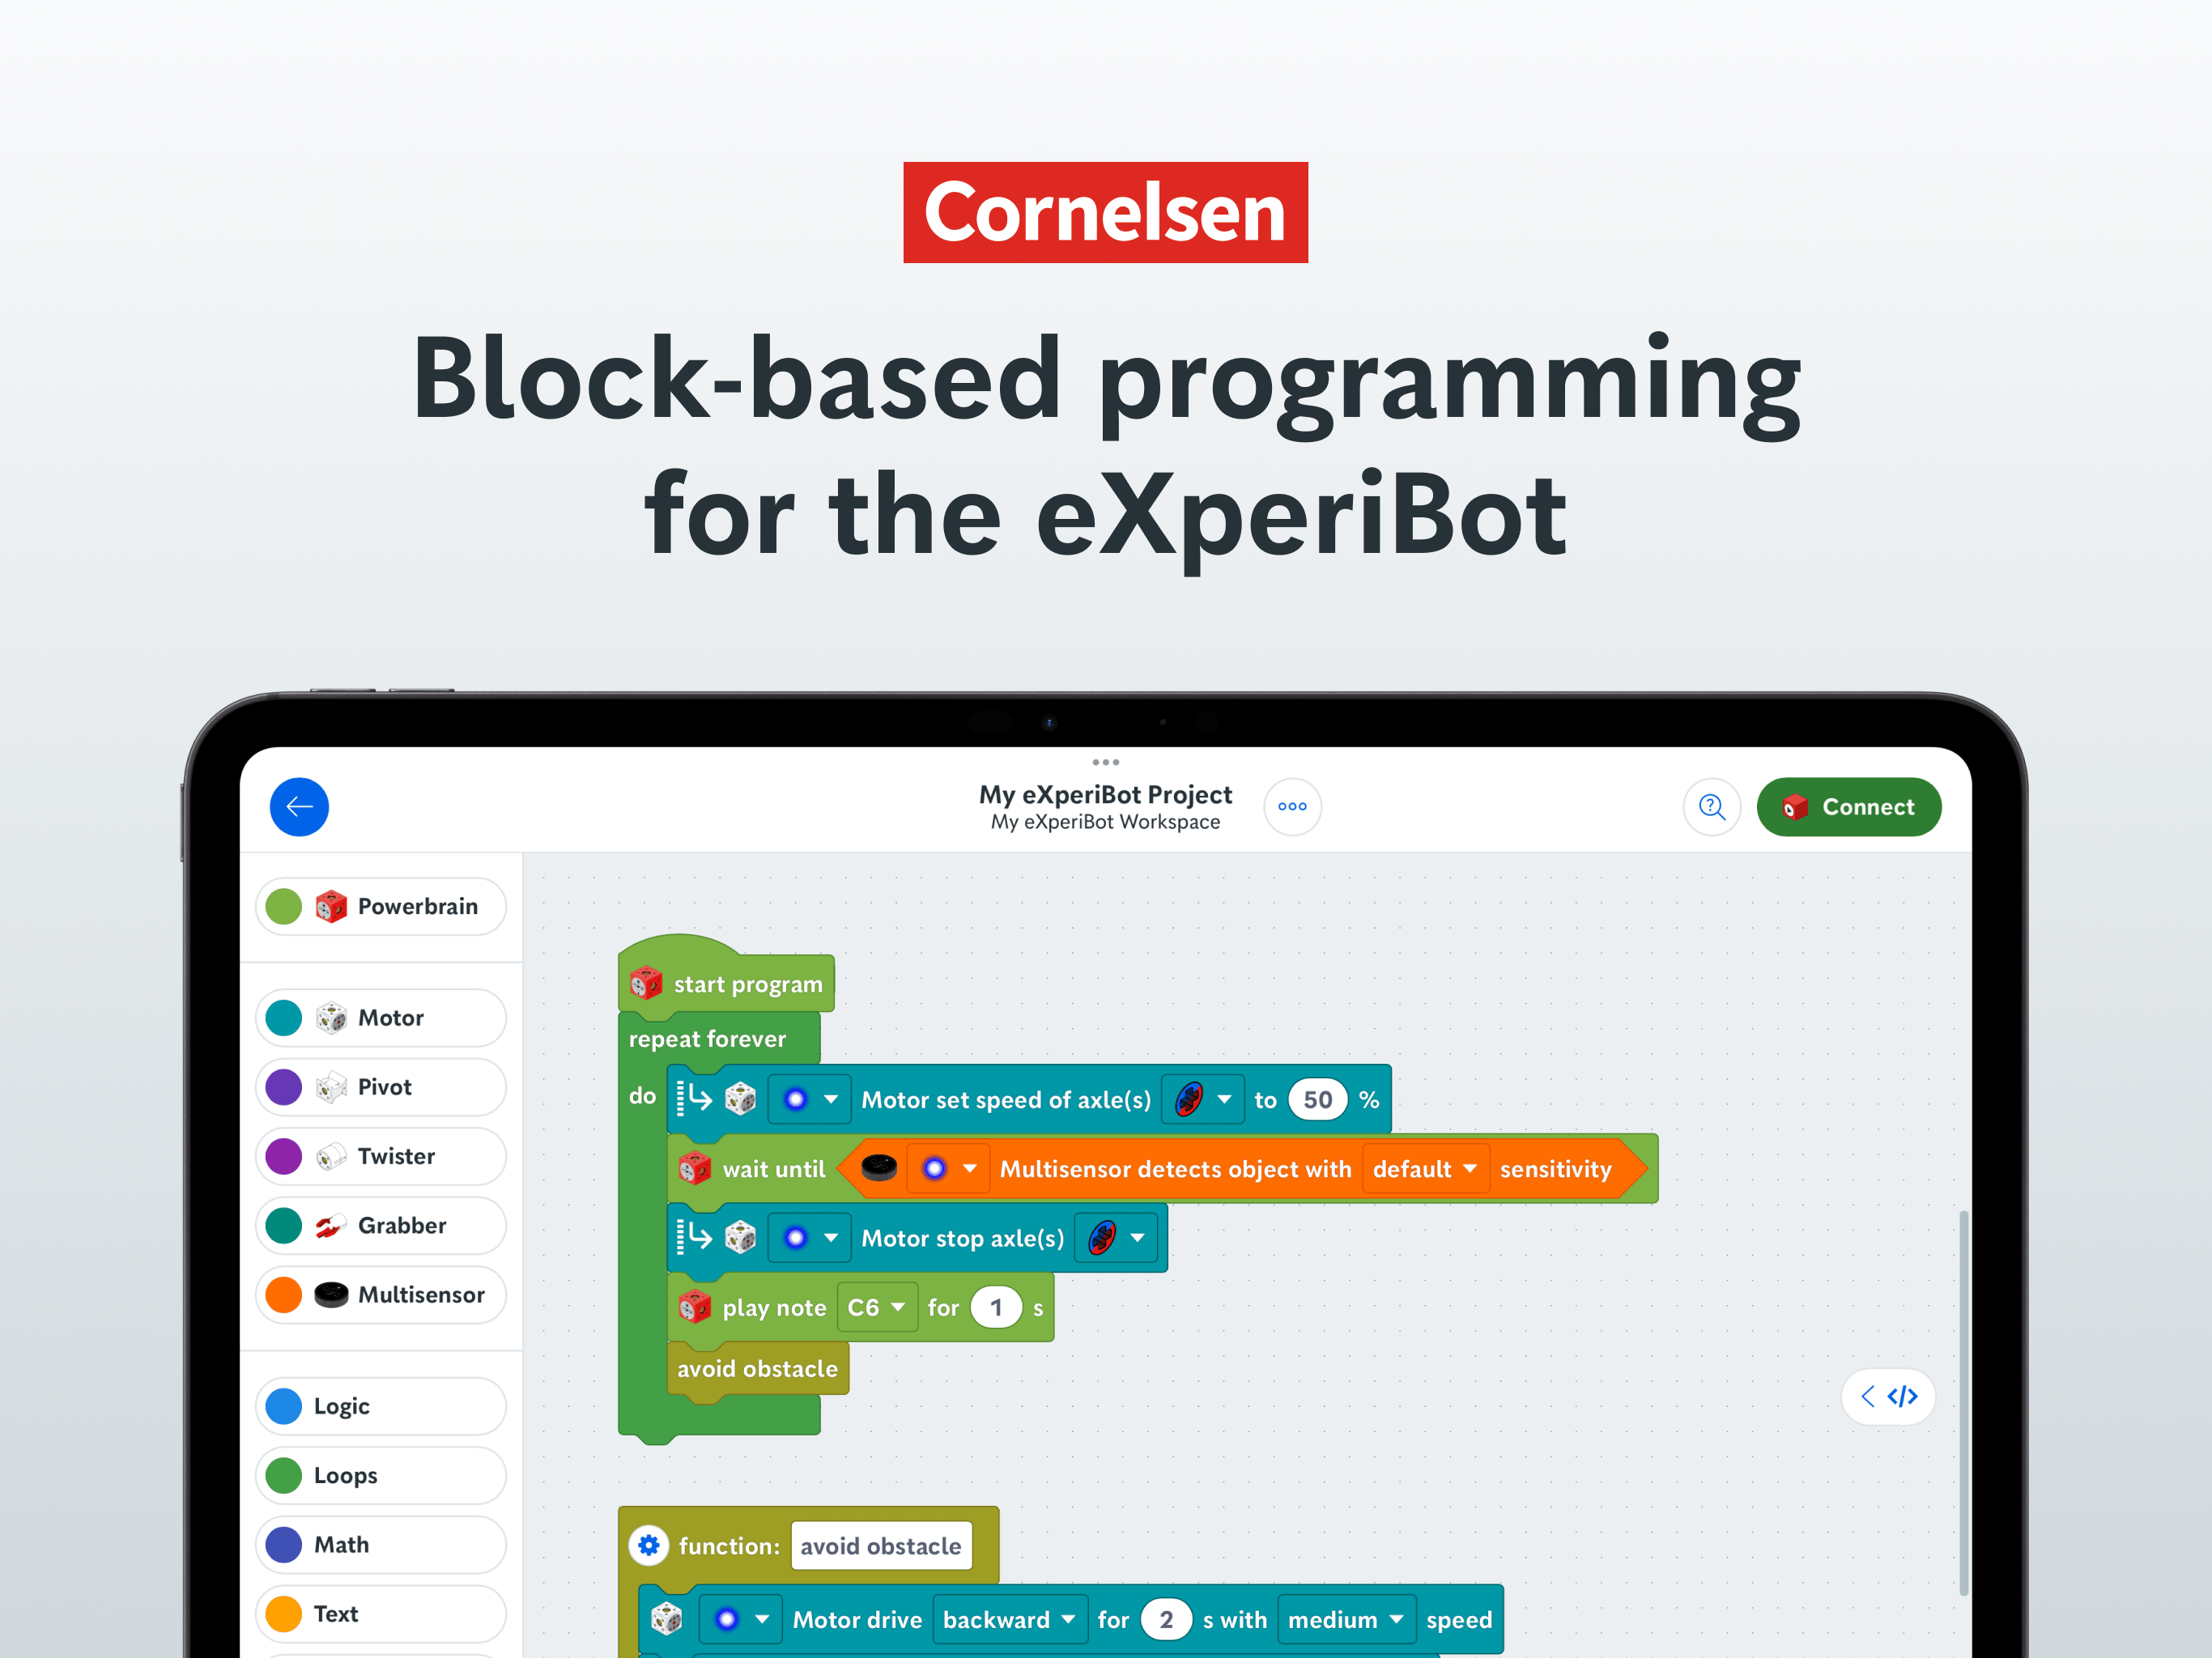Click the My eXperiBot Project title

[1105, 795]
